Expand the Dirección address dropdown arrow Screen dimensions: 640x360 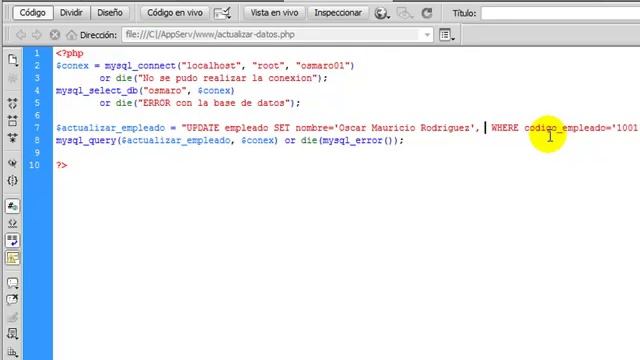427,35
